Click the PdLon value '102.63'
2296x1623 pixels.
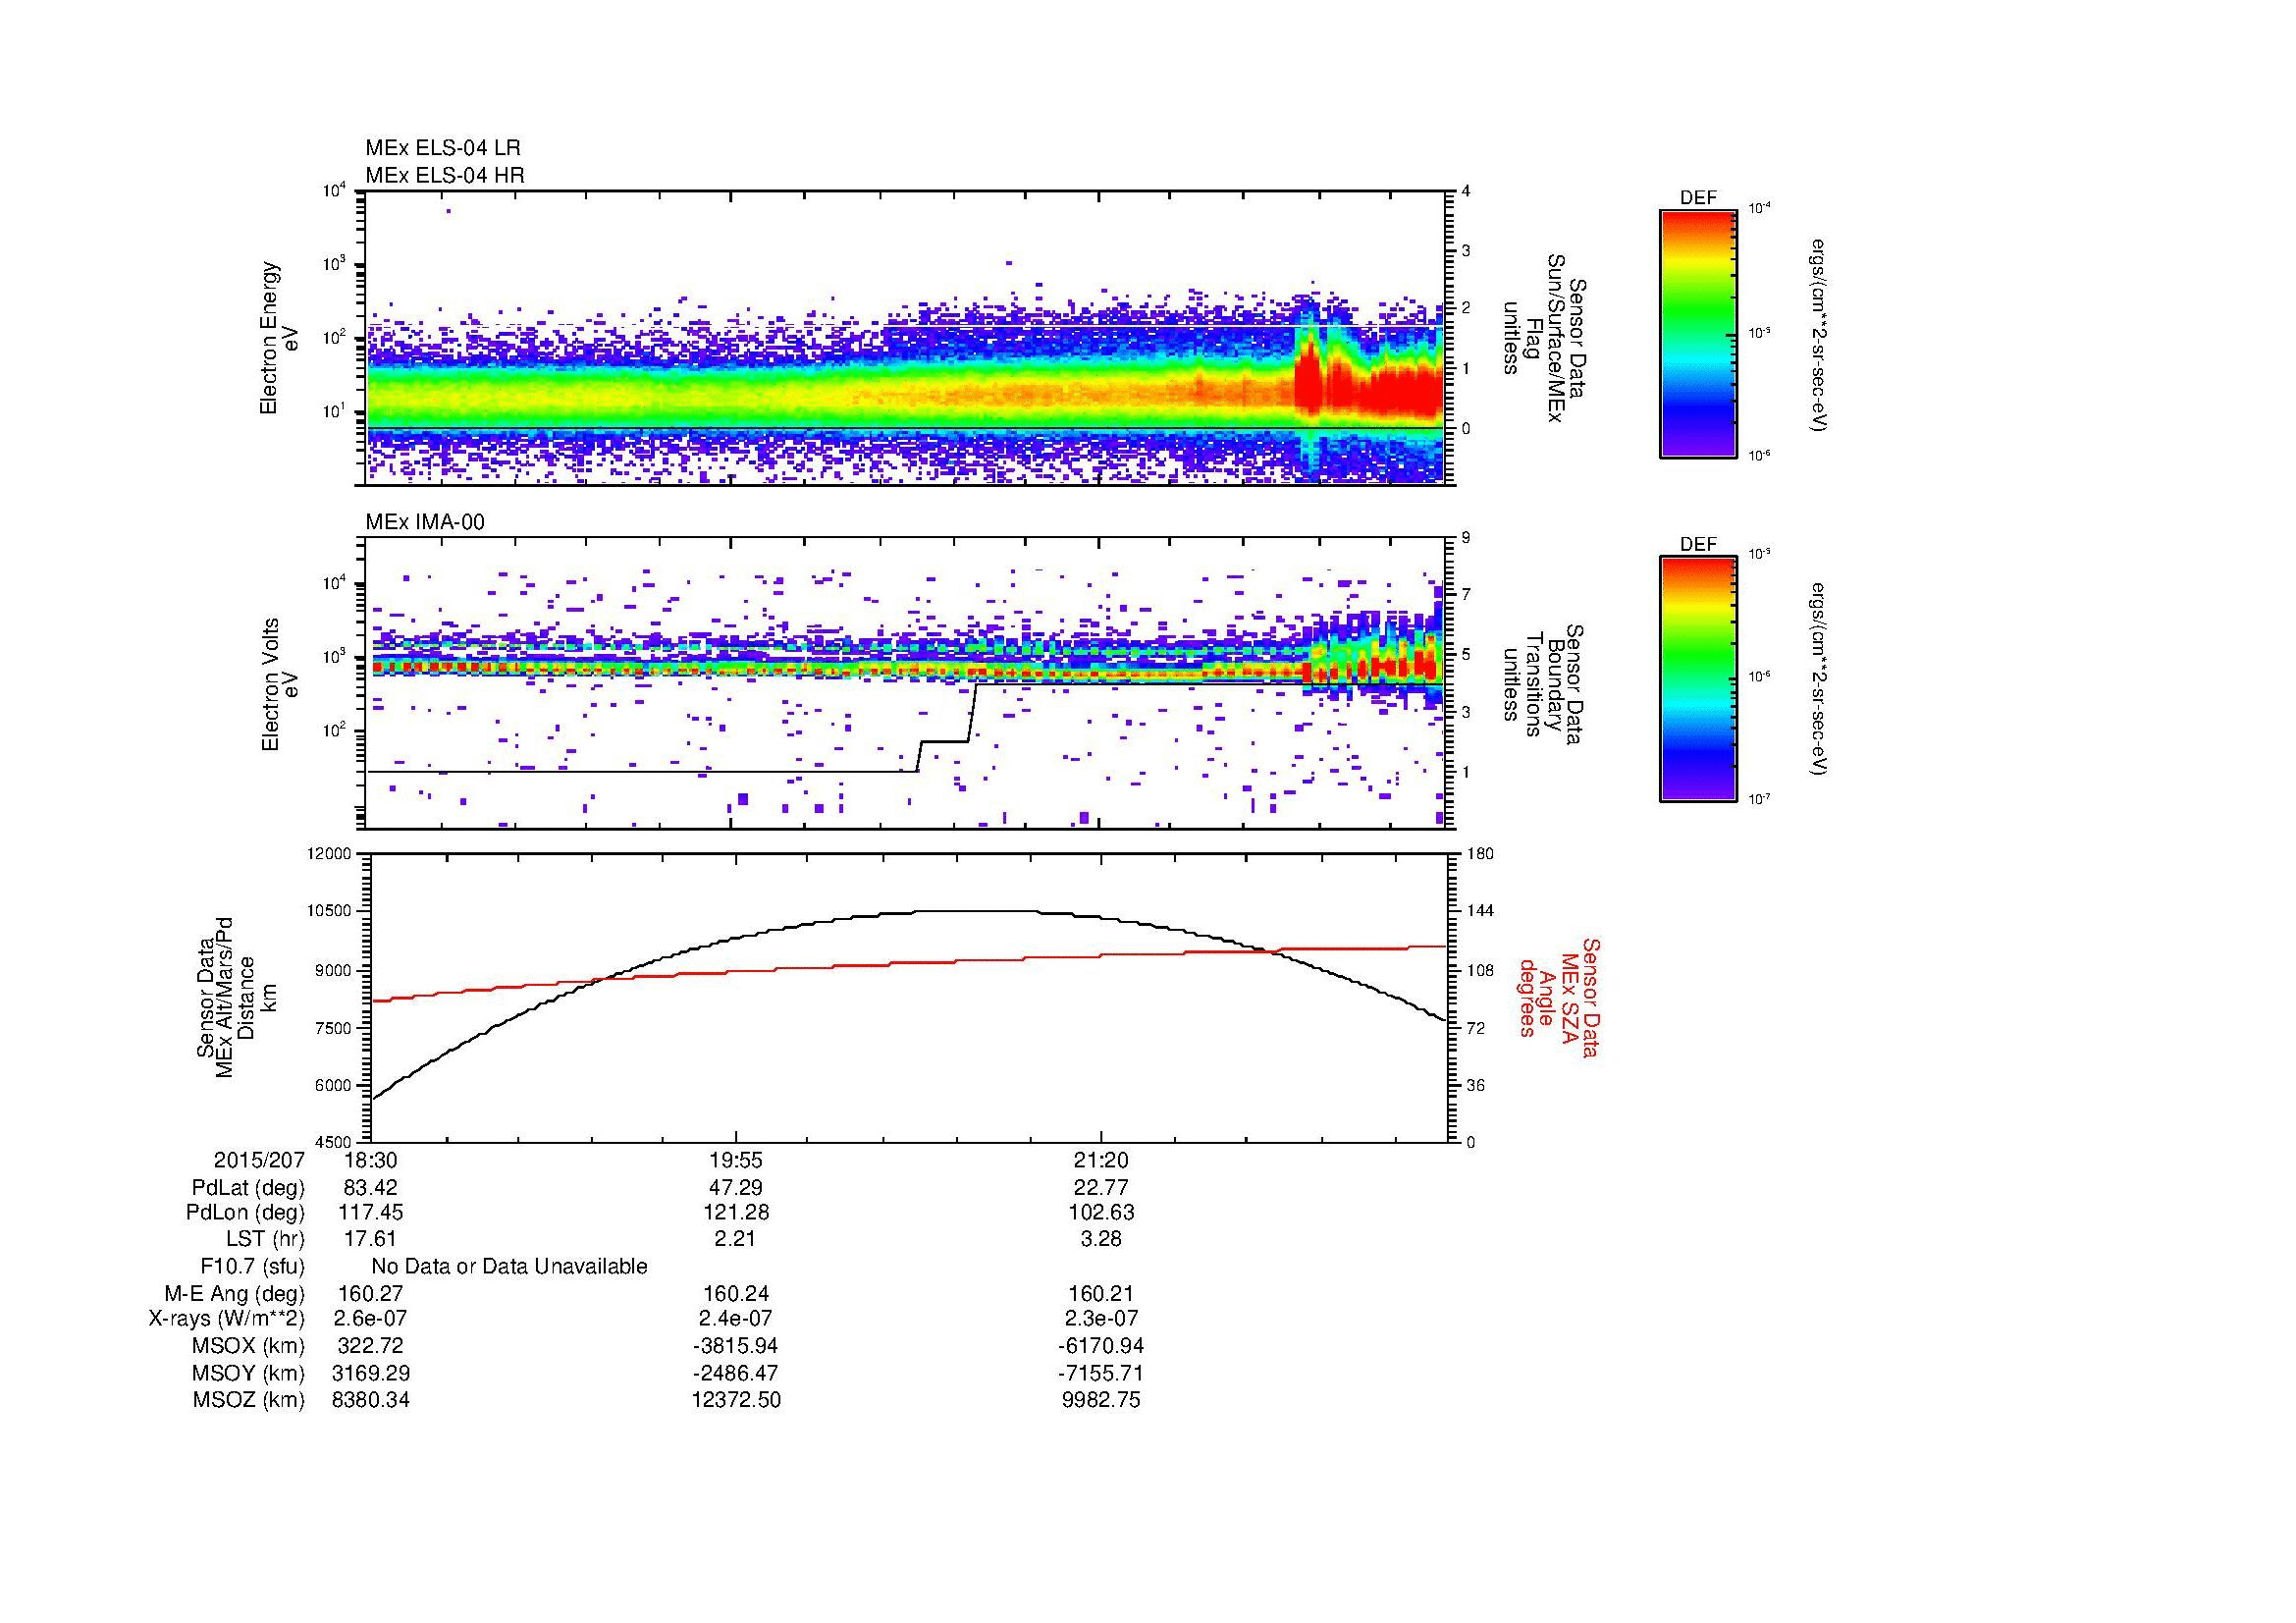click(1100, 1213)
